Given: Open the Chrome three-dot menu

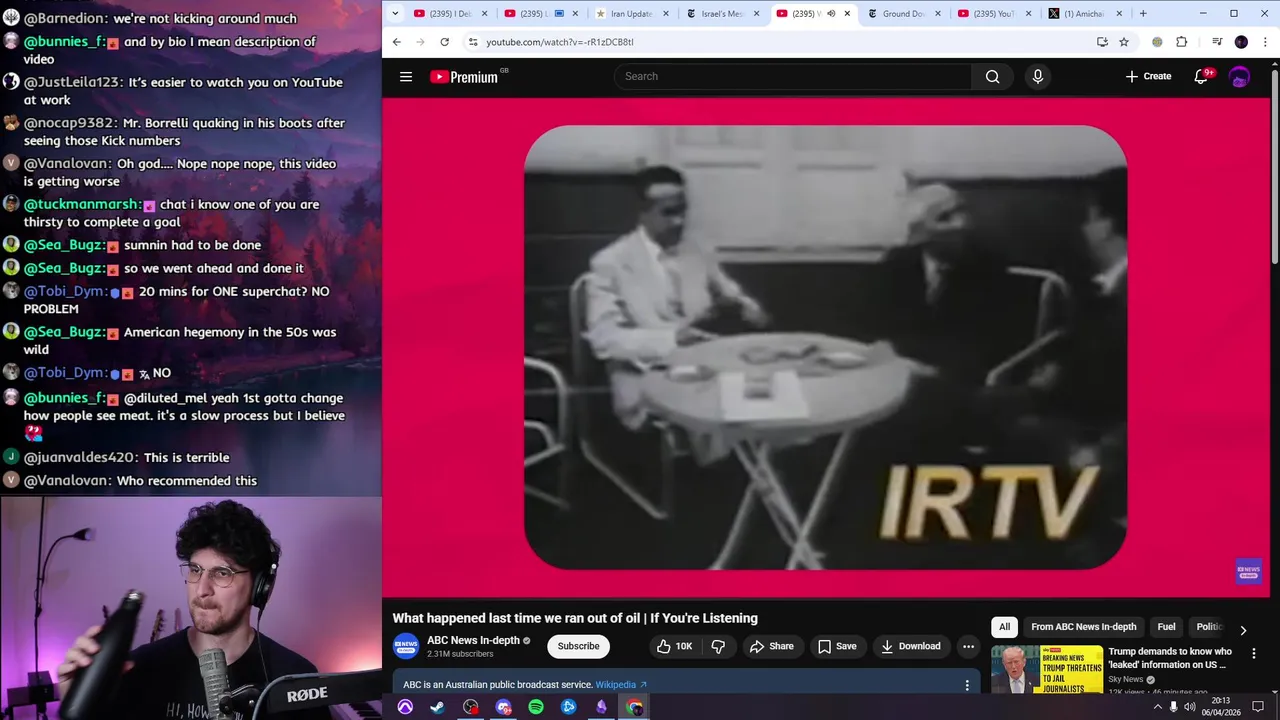Looking at the screenshot, I should pos(1266,42).
